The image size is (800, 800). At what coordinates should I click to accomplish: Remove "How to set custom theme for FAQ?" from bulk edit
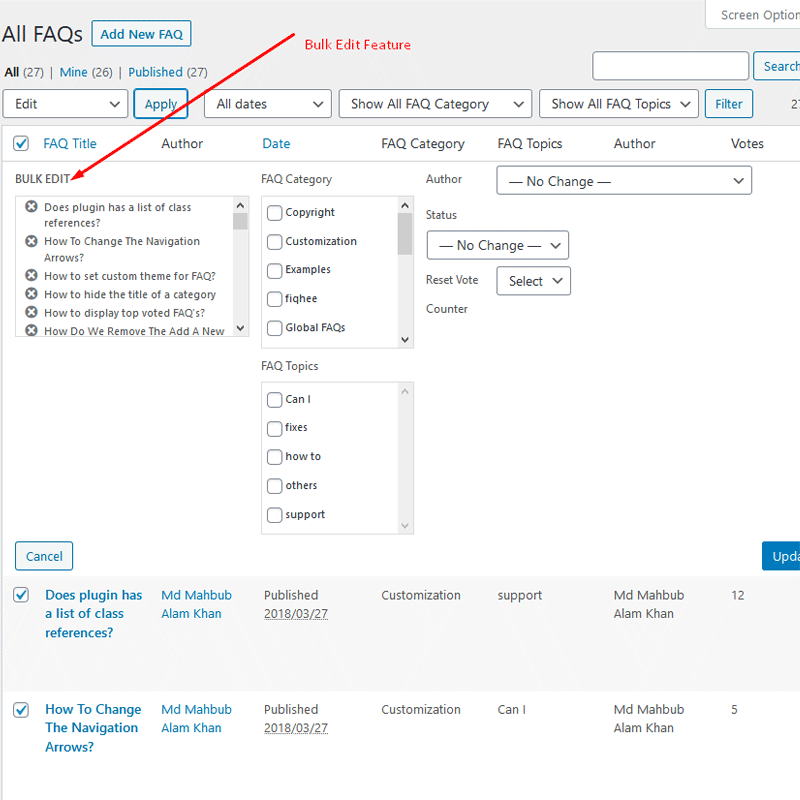click(x=33, y=276)
